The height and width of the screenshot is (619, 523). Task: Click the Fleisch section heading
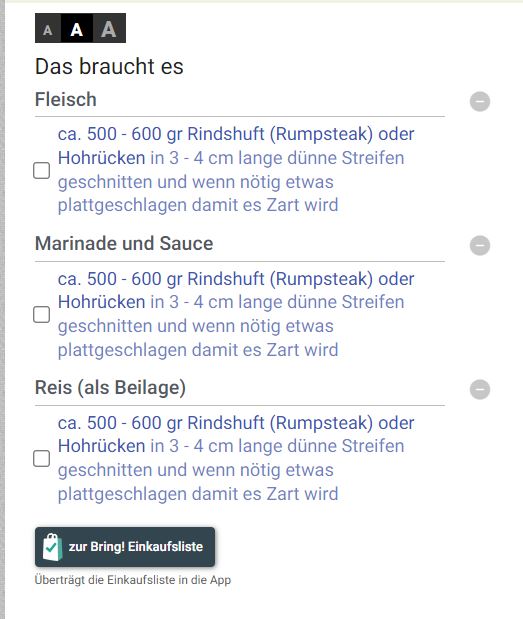(x=66, y=99)
